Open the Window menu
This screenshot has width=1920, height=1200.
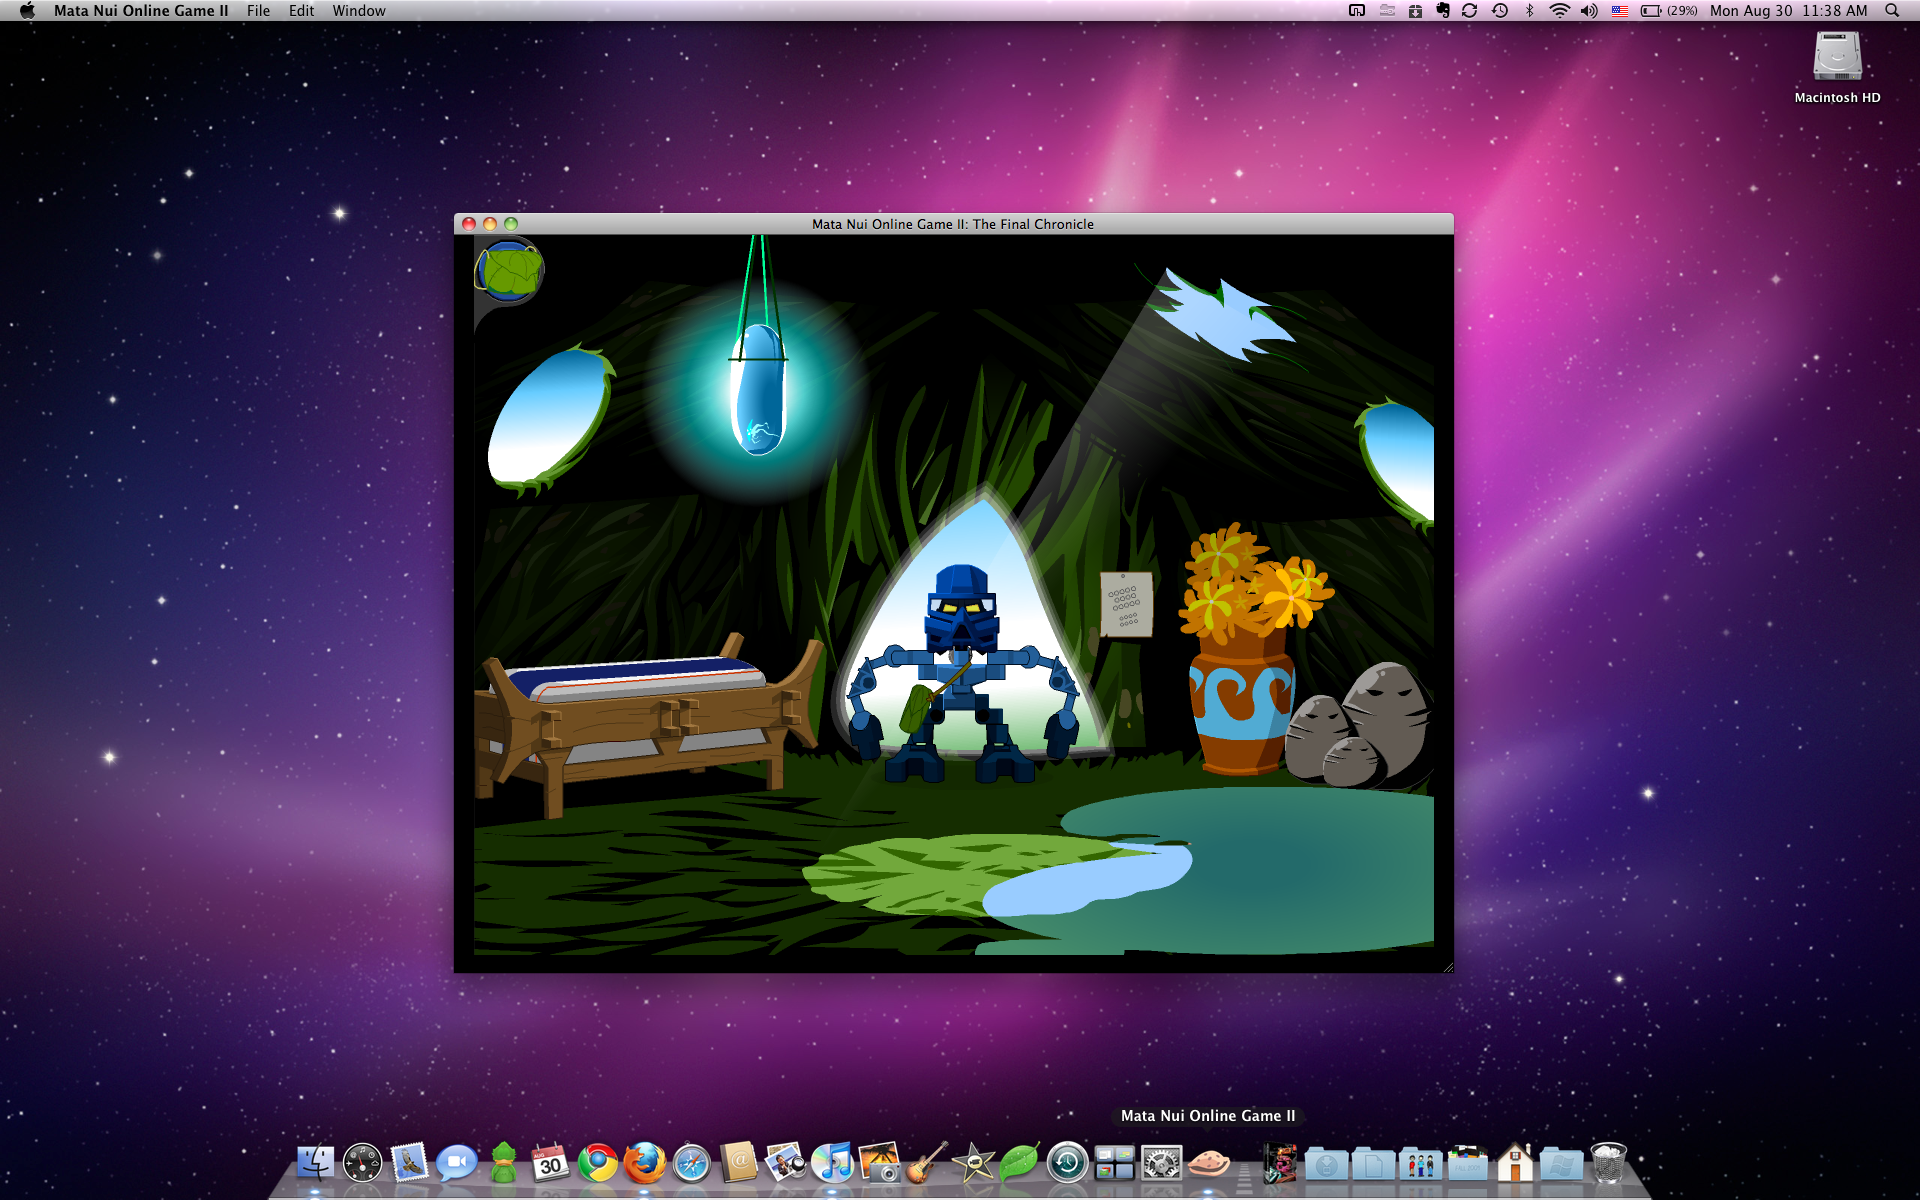point(359,11)
